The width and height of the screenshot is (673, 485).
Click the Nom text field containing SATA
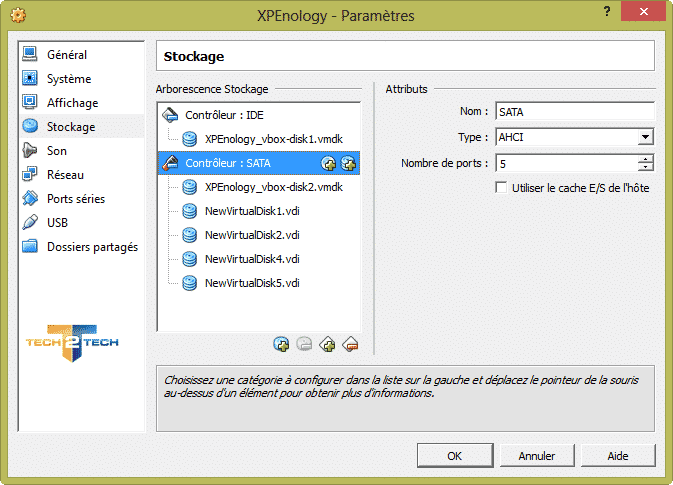(x=575, y=112)
